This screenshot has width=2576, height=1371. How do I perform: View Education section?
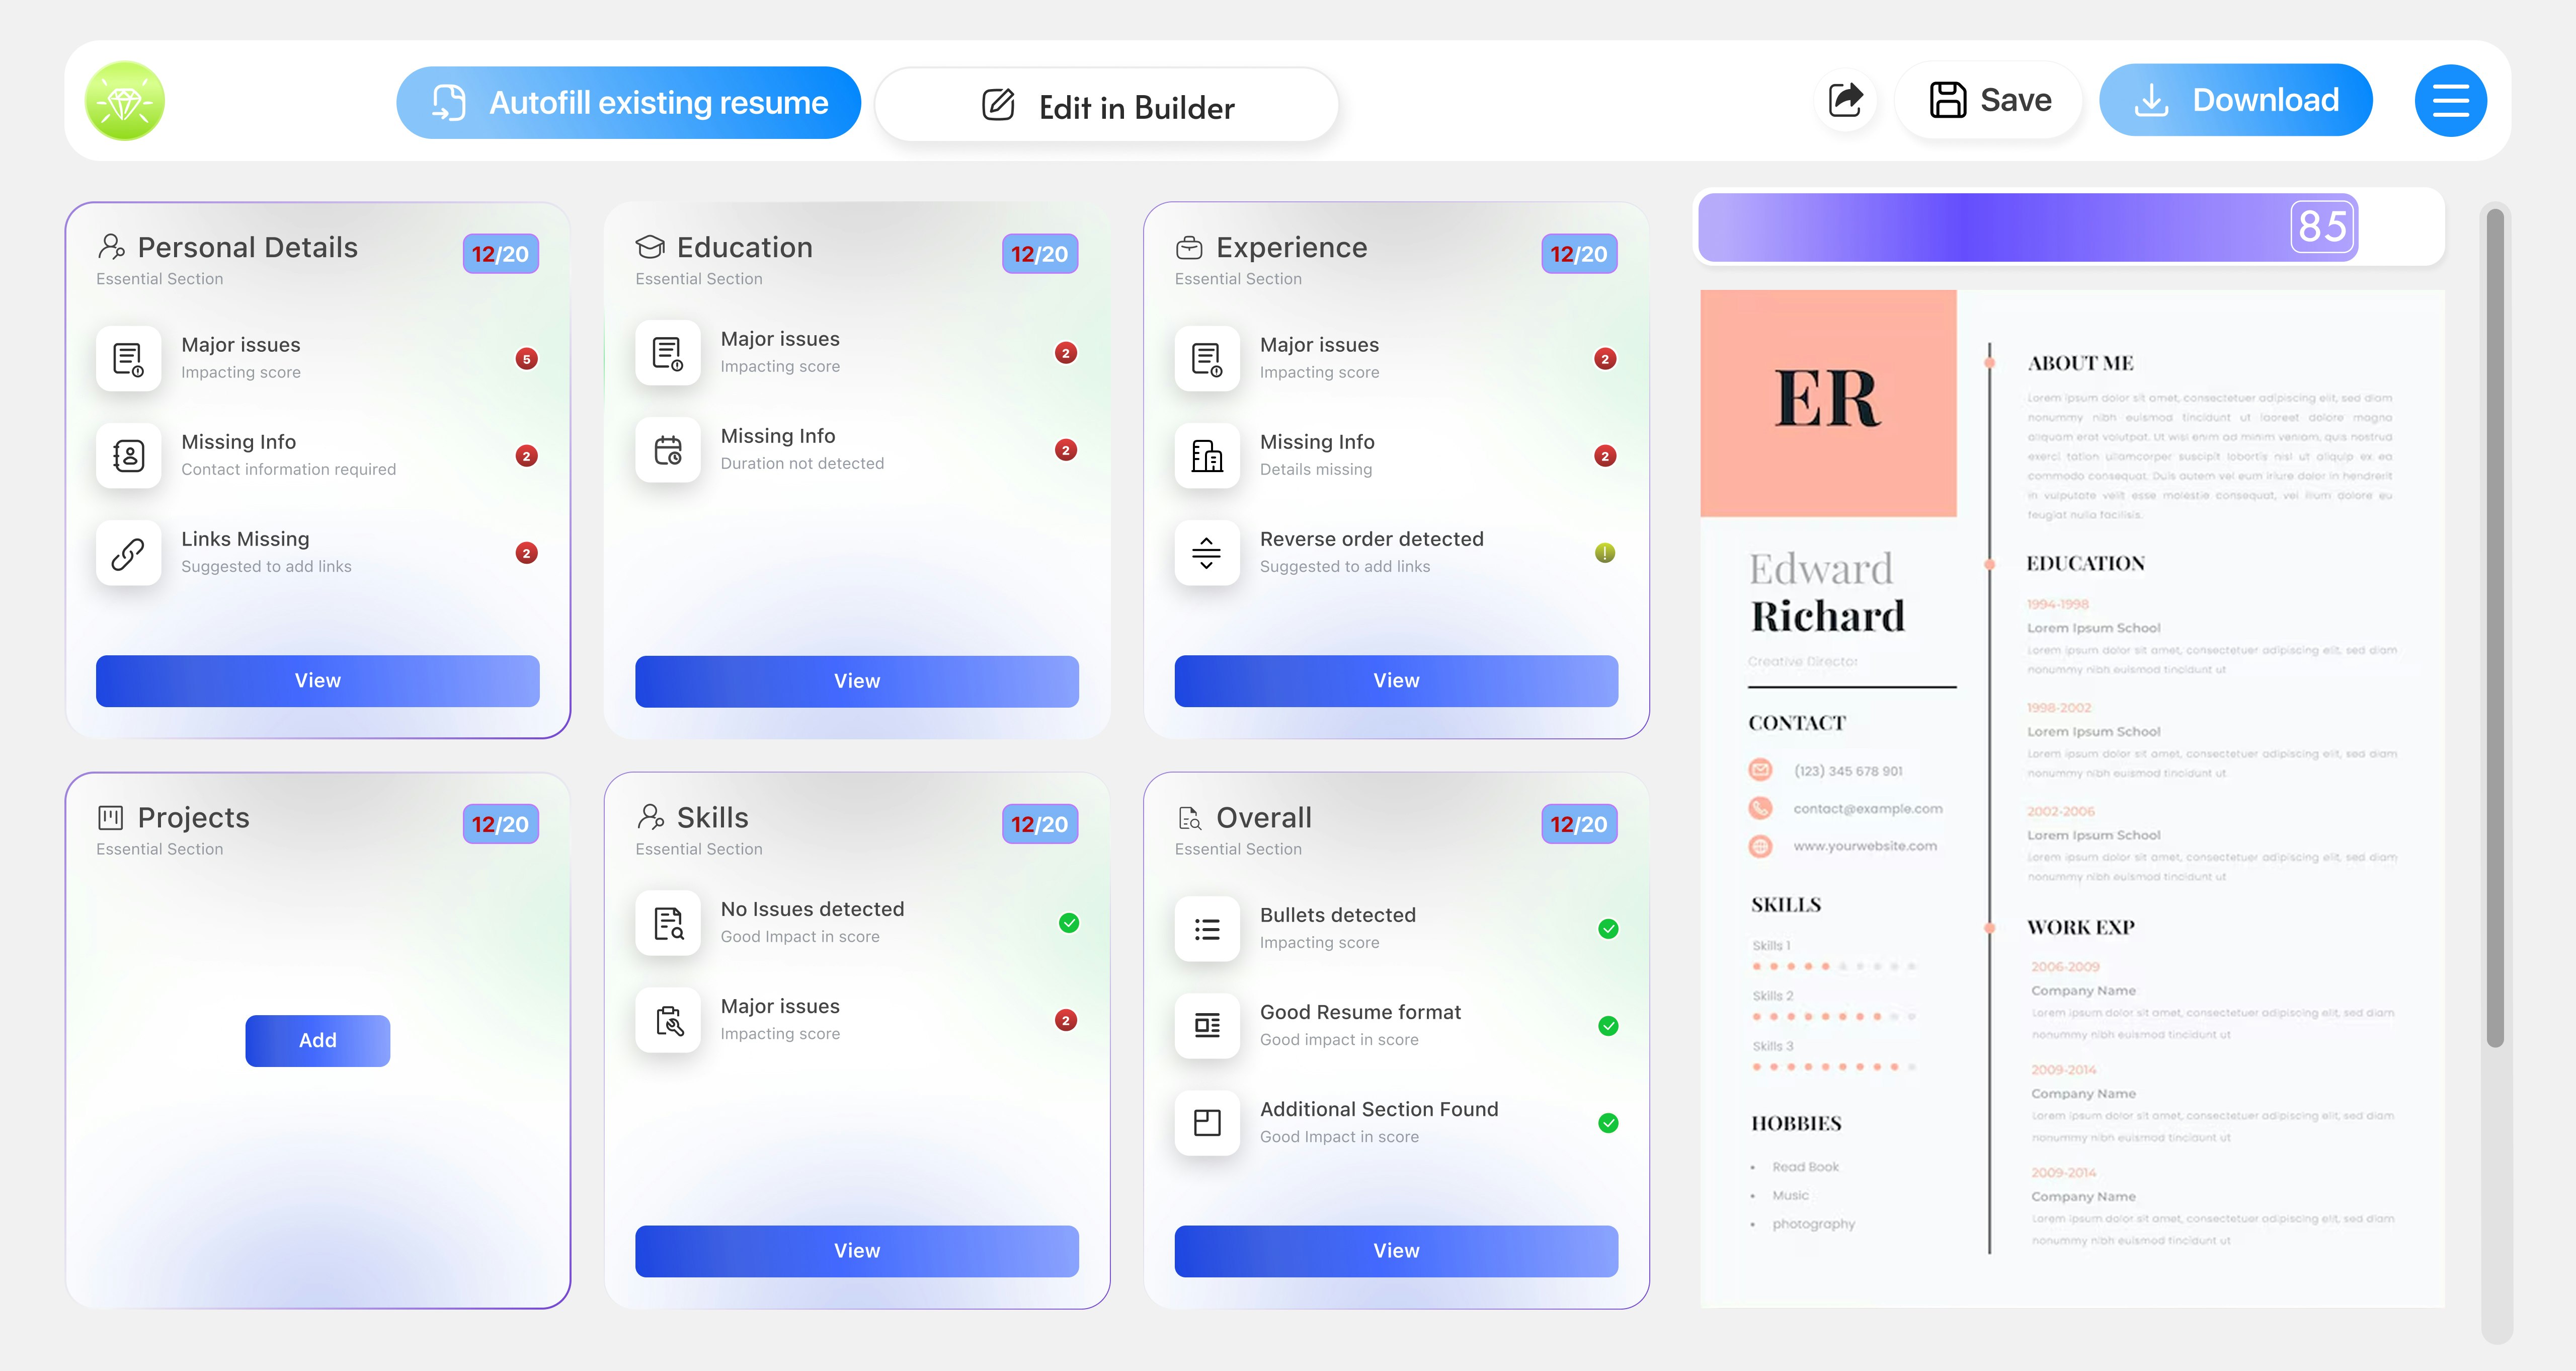[x=857, y=682]
